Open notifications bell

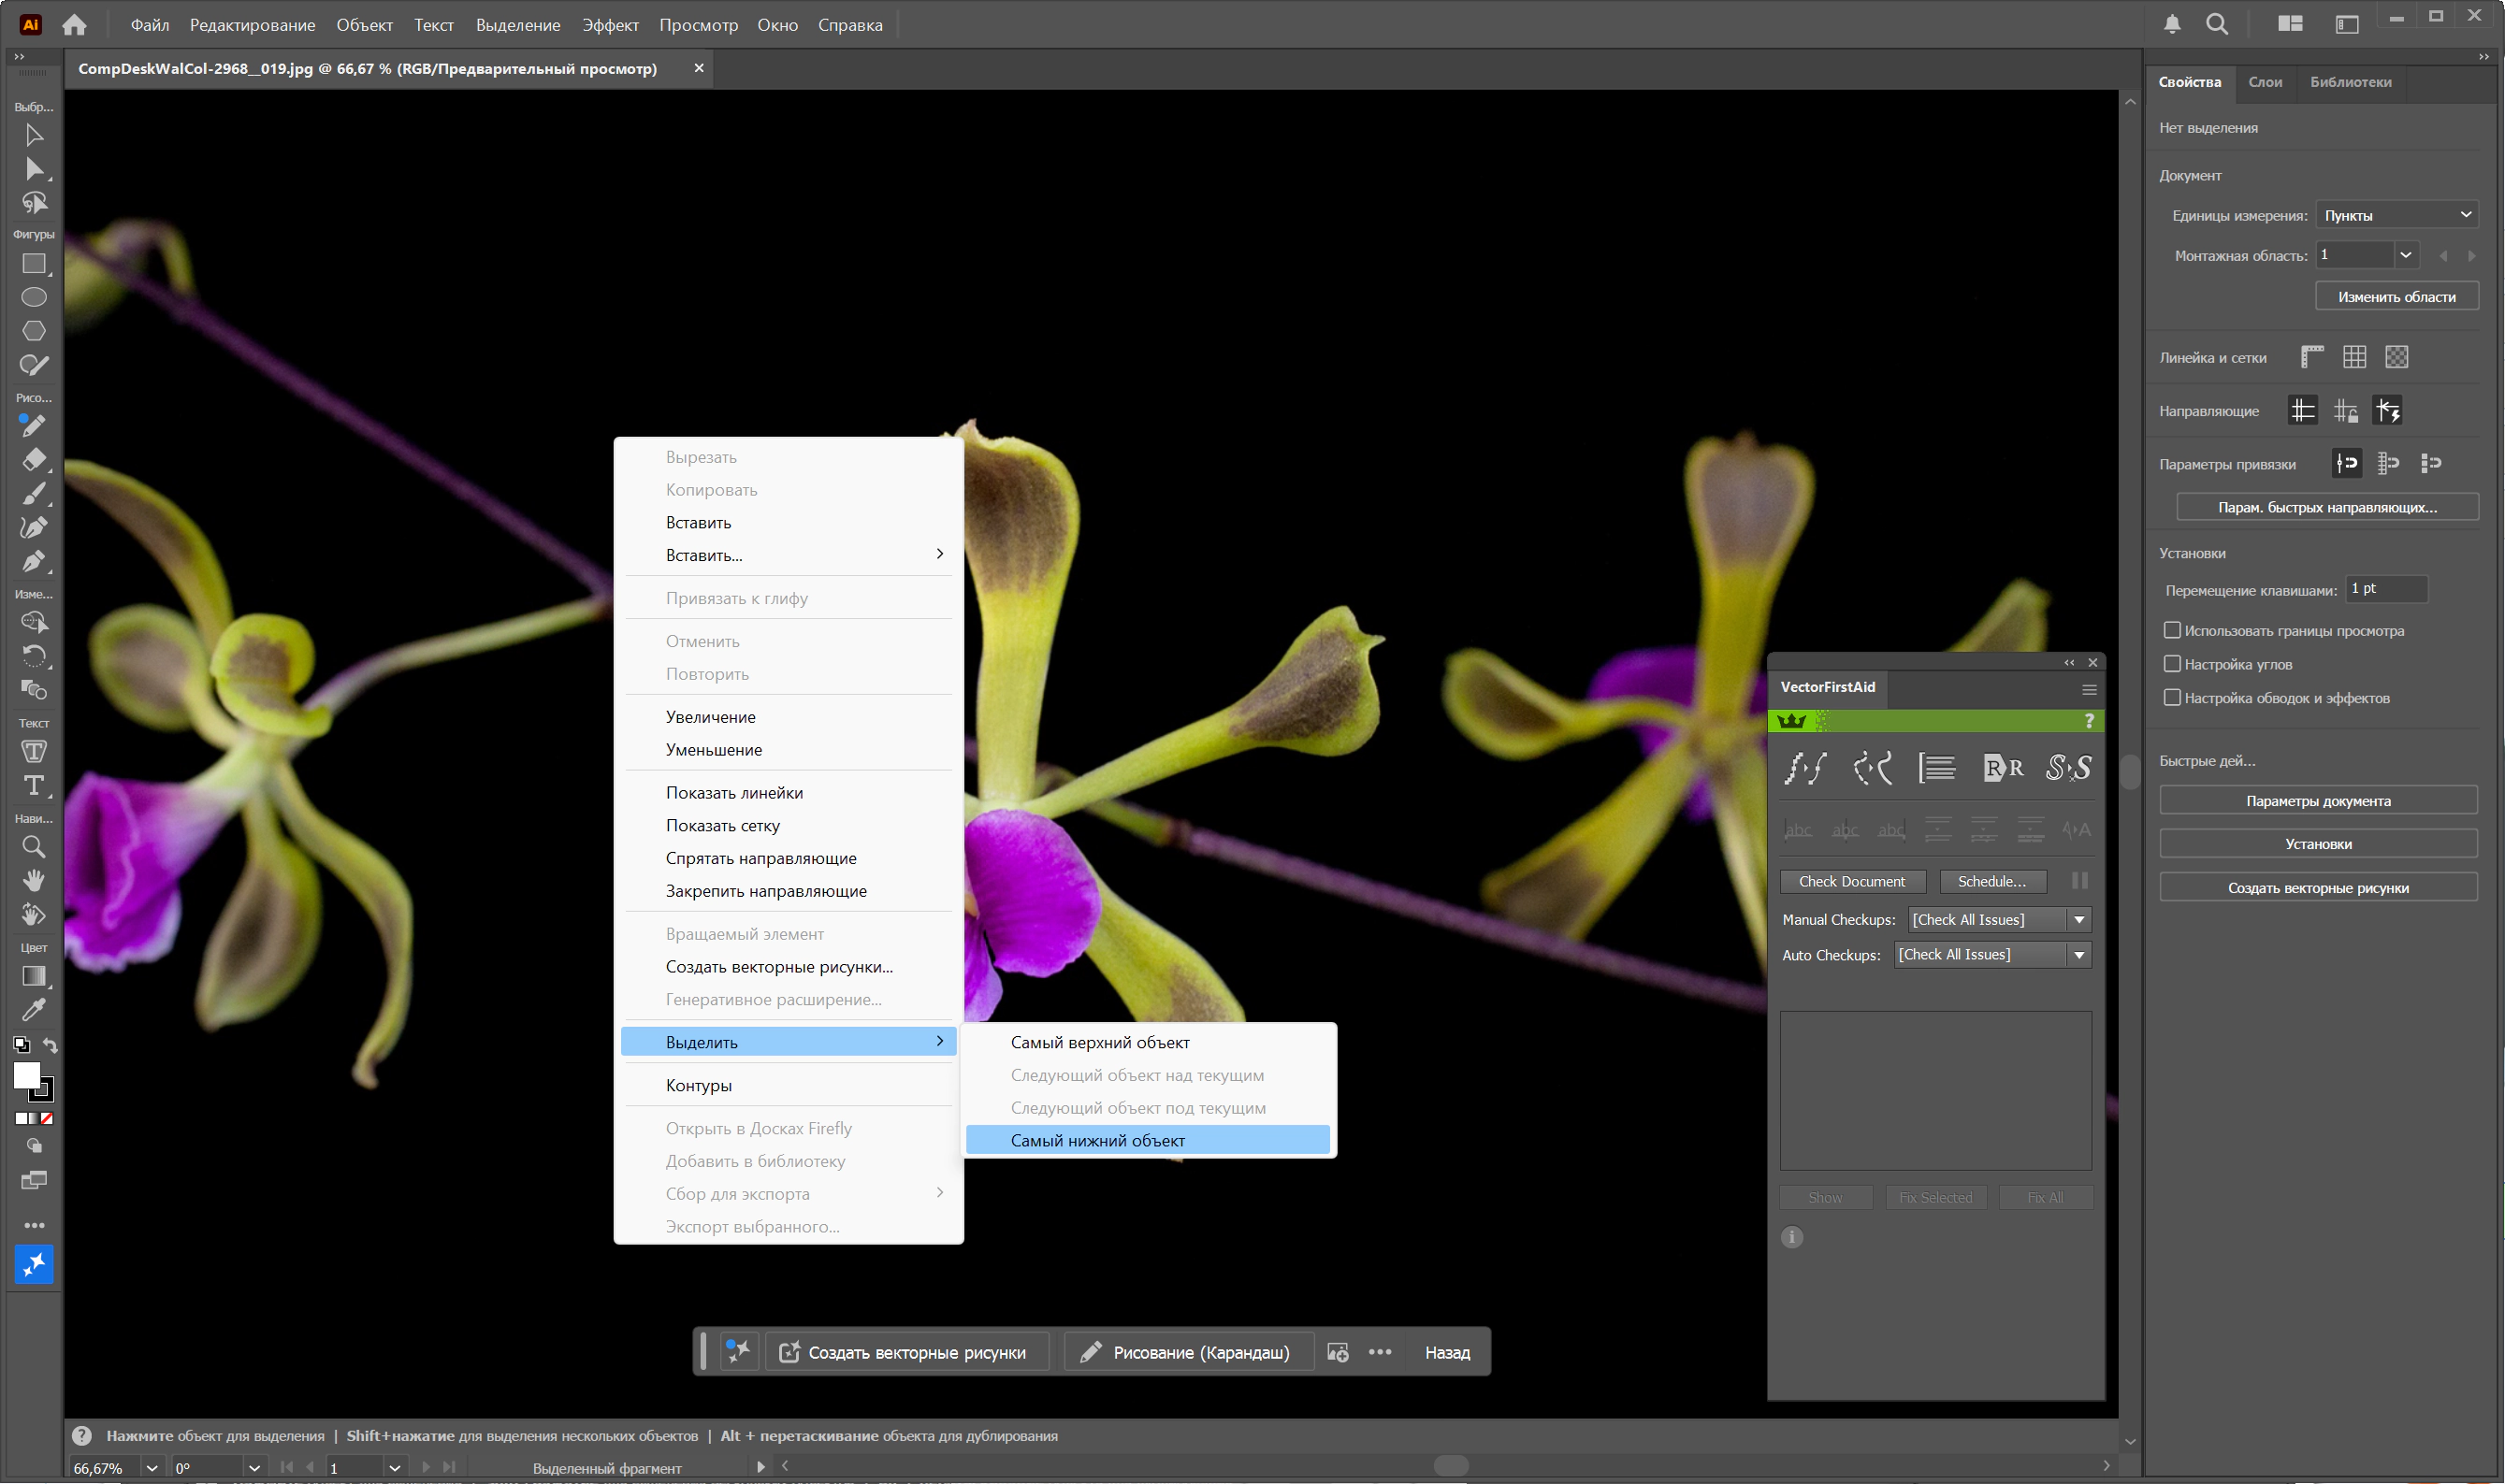point(2172,24)
